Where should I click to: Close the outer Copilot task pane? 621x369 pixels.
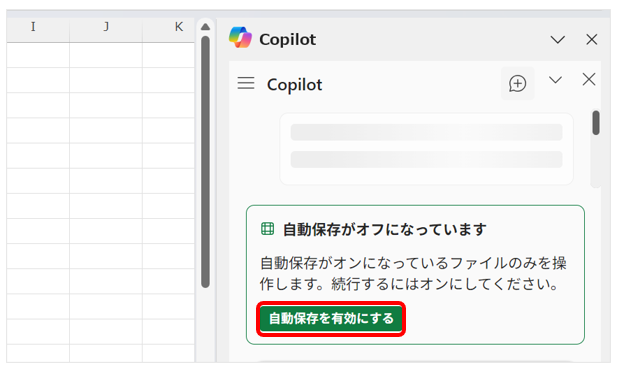pos(592,40)
